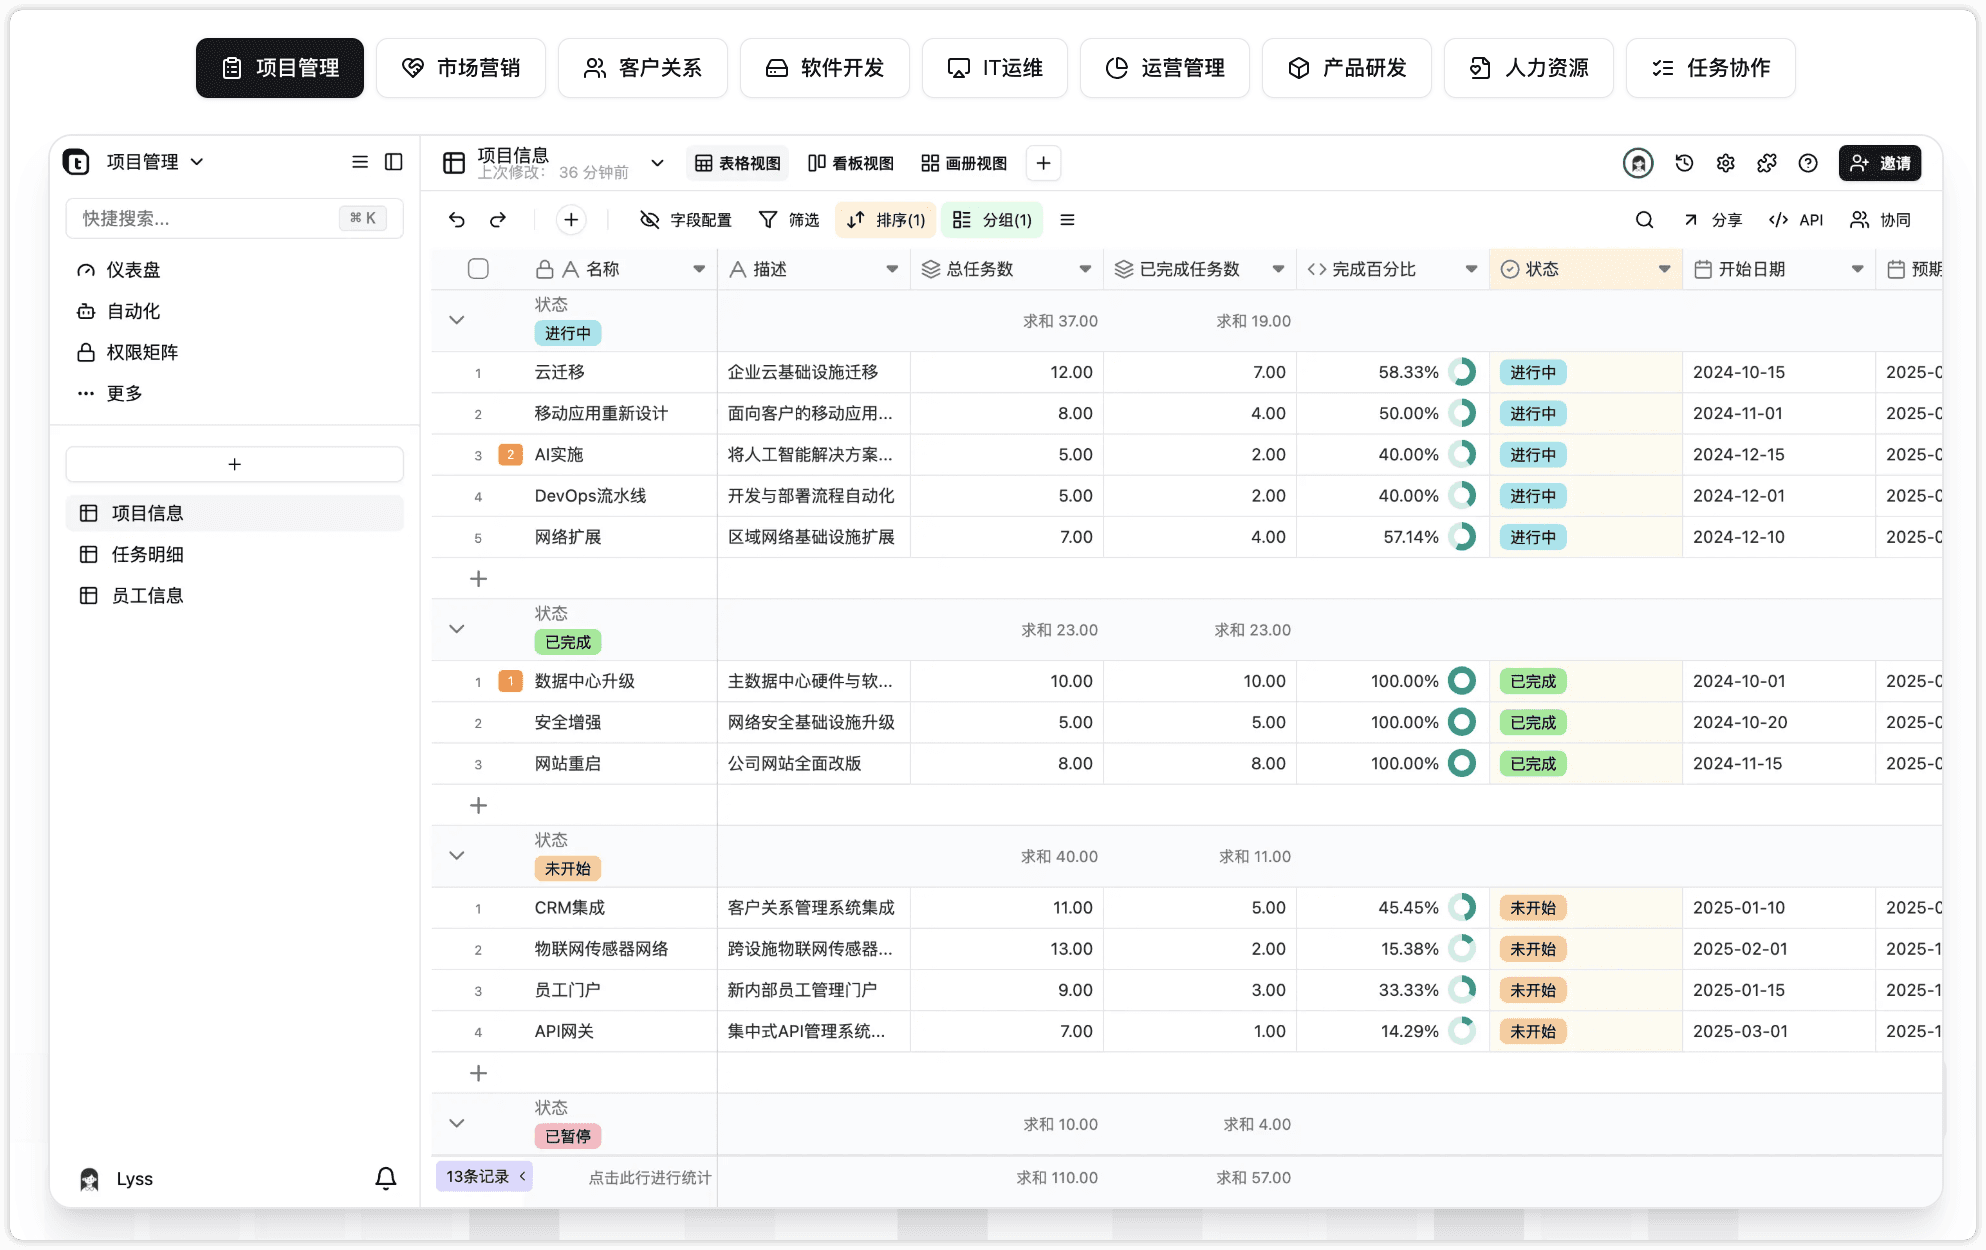
Task: Open the settings gear icon
Action: tap(1725, 163)
